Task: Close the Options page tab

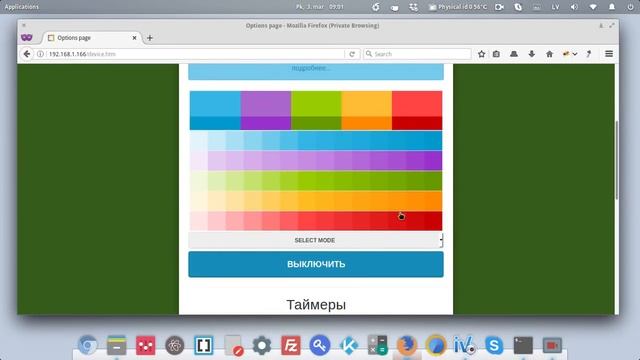Action: click(134, 38)
